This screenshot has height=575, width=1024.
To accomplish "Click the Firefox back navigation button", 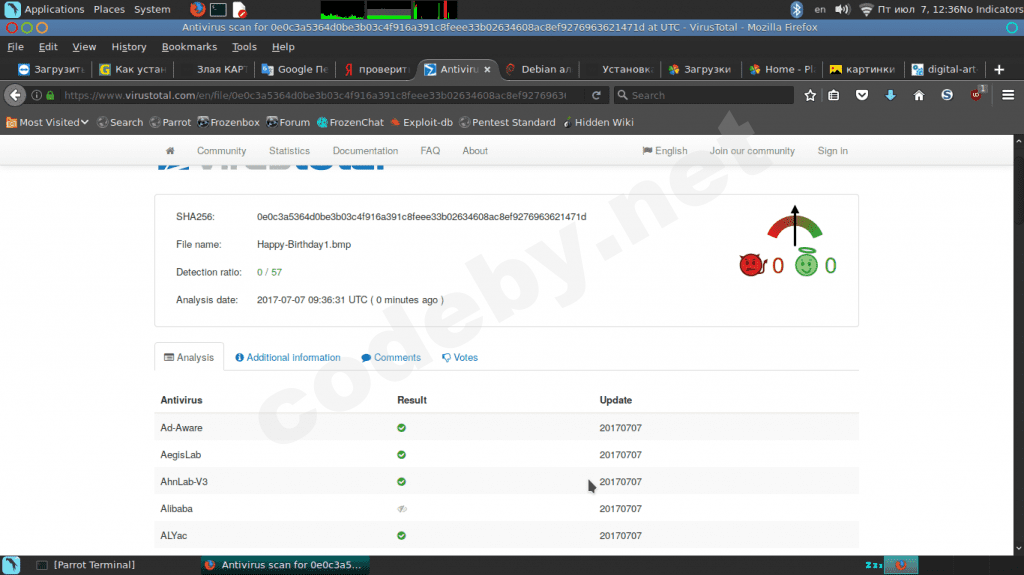I will [x=15, y=95].
